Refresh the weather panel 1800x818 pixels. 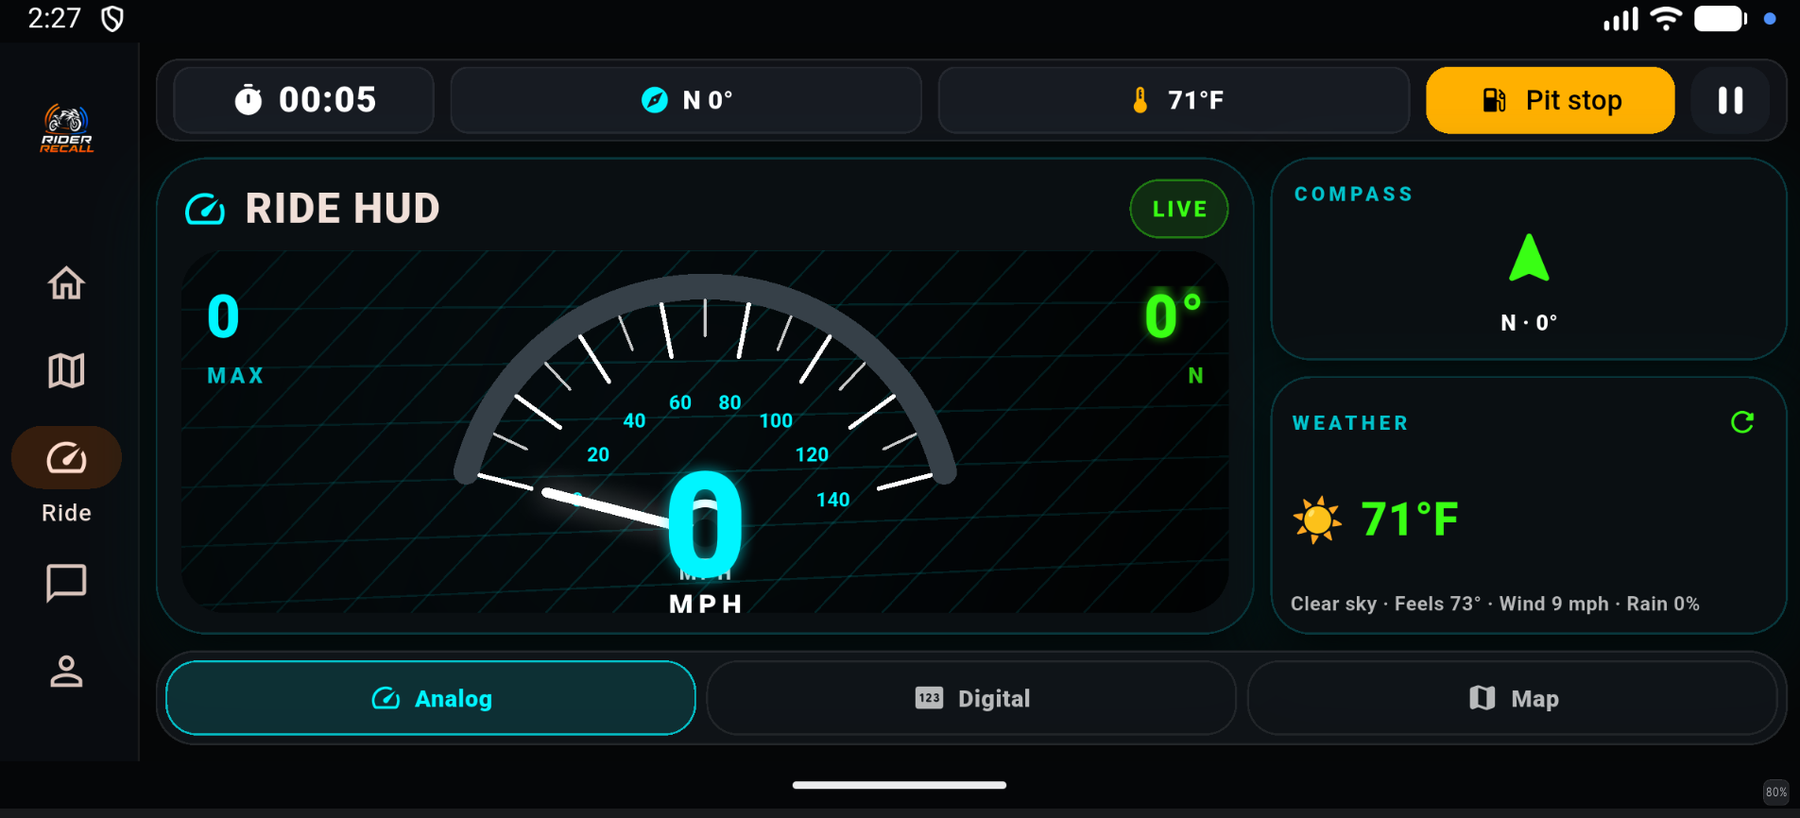click(1742, 422)
